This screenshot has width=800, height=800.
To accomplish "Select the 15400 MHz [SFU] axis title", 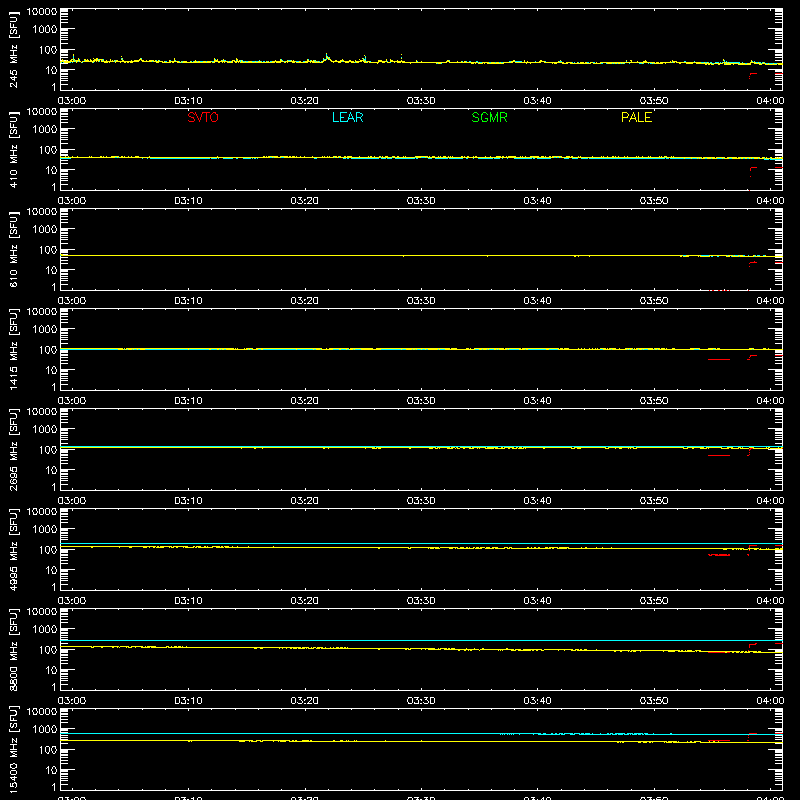I will click(13, 749).
